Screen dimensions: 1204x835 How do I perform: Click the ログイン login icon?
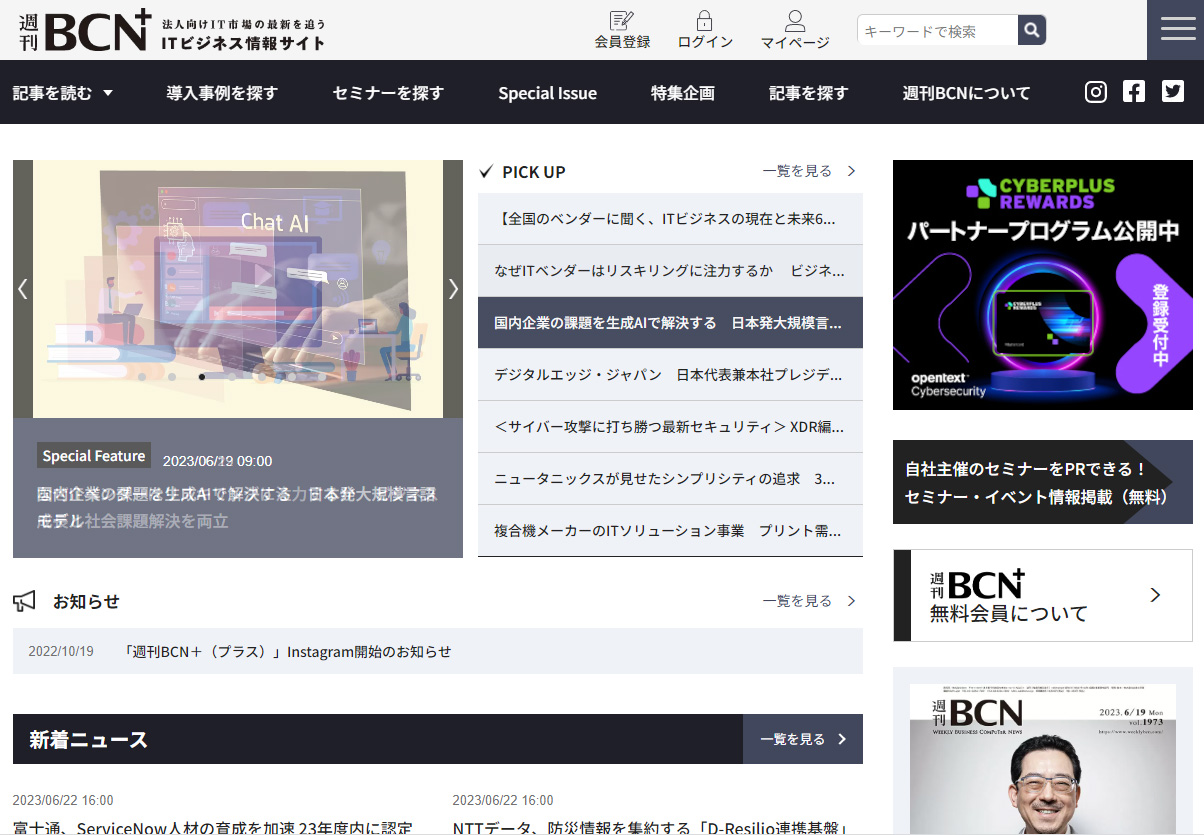(x=705, y=28)
